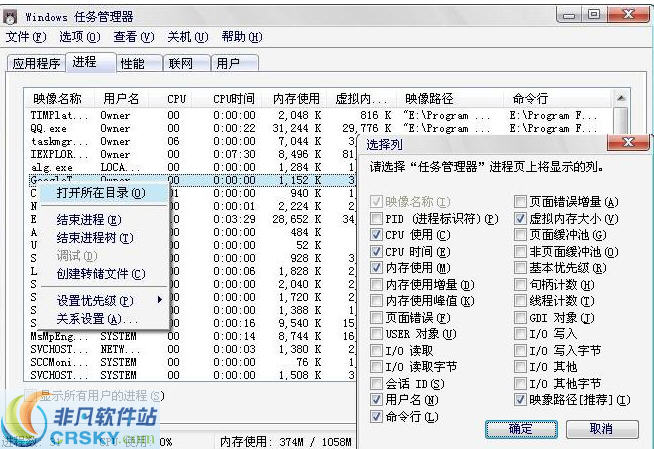Enable 页面错误增量(A) checkbox
The image size is (654, 449).
tap(520, 202)
